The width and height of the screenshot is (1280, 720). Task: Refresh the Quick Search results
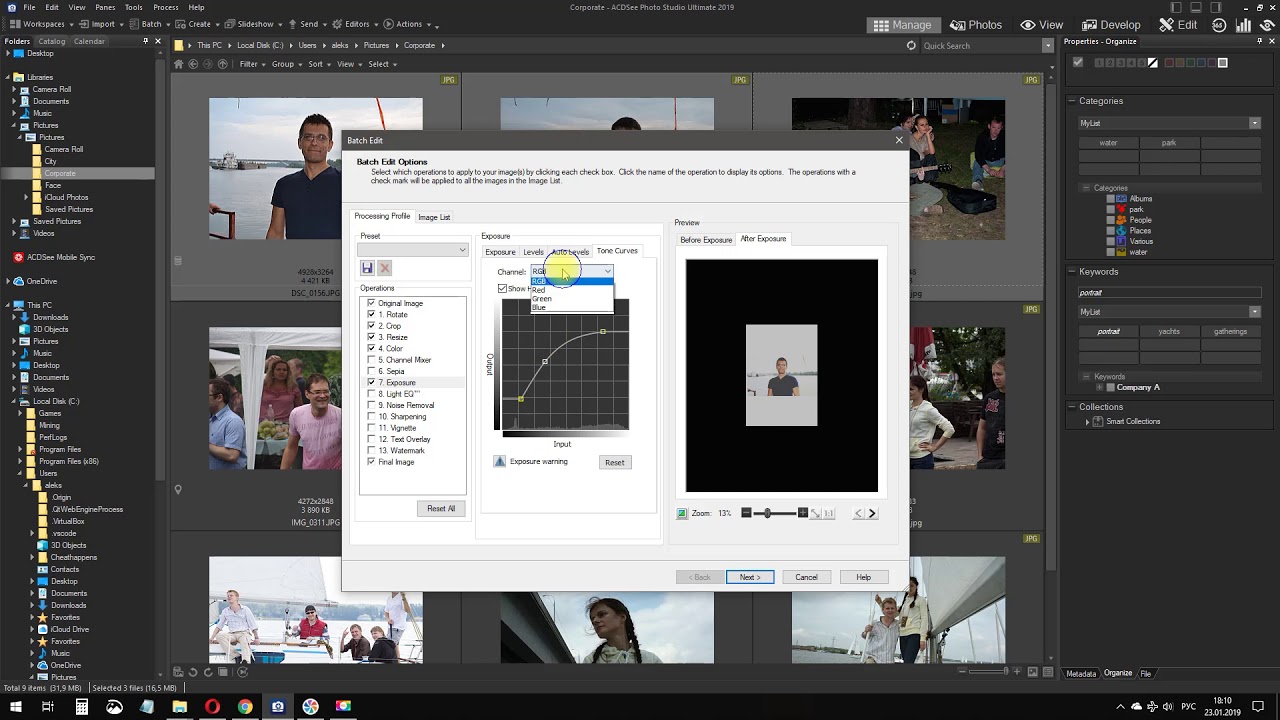pos(911,45)
